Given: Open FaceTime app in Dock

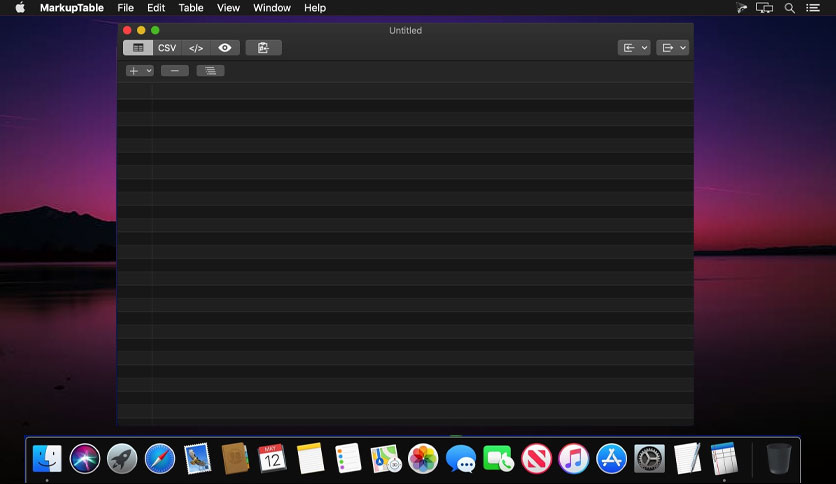Looking at the screenshot, I should click(x=498, y=458).
